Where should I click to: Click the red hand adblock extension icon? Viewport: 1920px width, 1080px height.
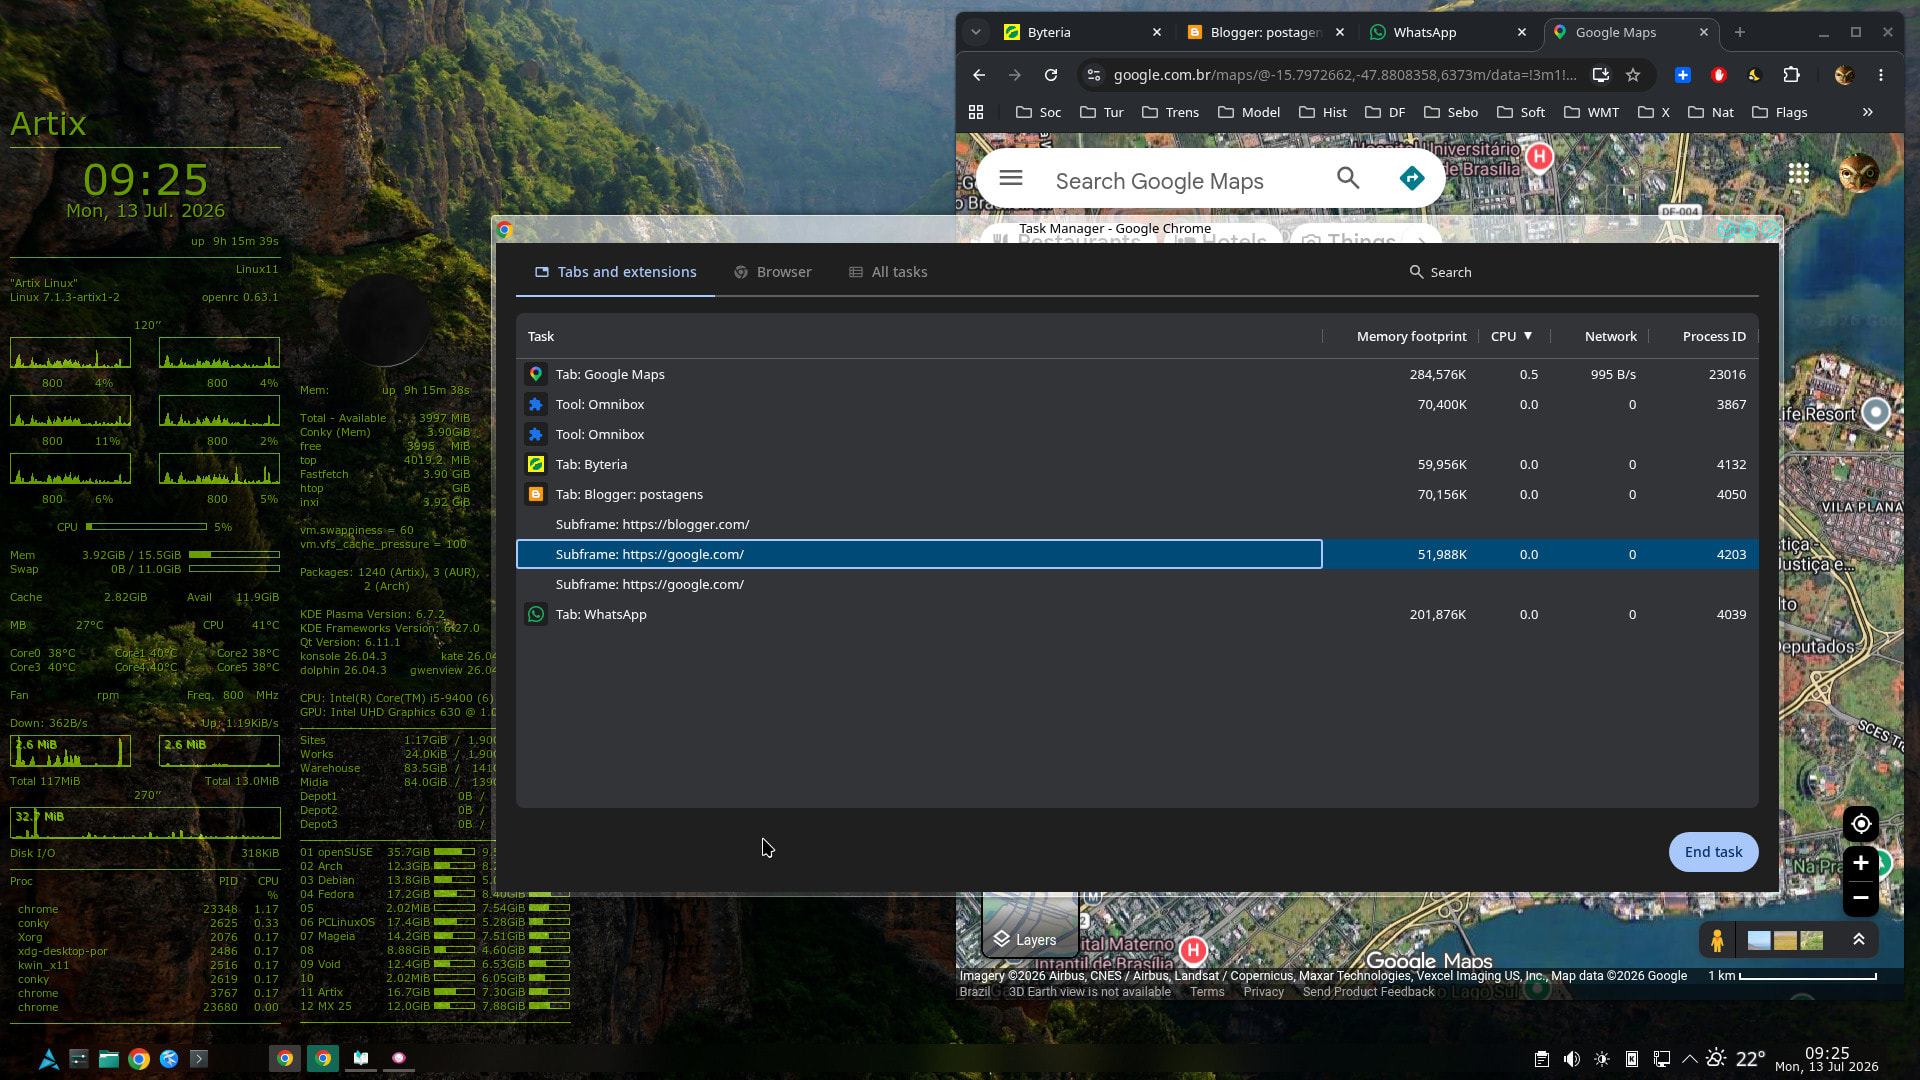coord(1719,75)
